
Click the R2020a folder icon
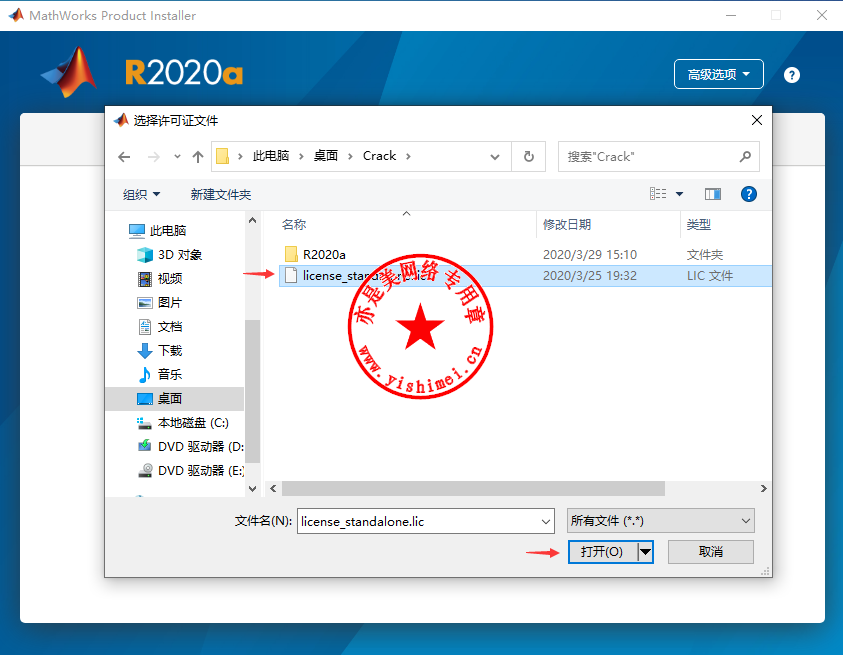pos(291,254)
